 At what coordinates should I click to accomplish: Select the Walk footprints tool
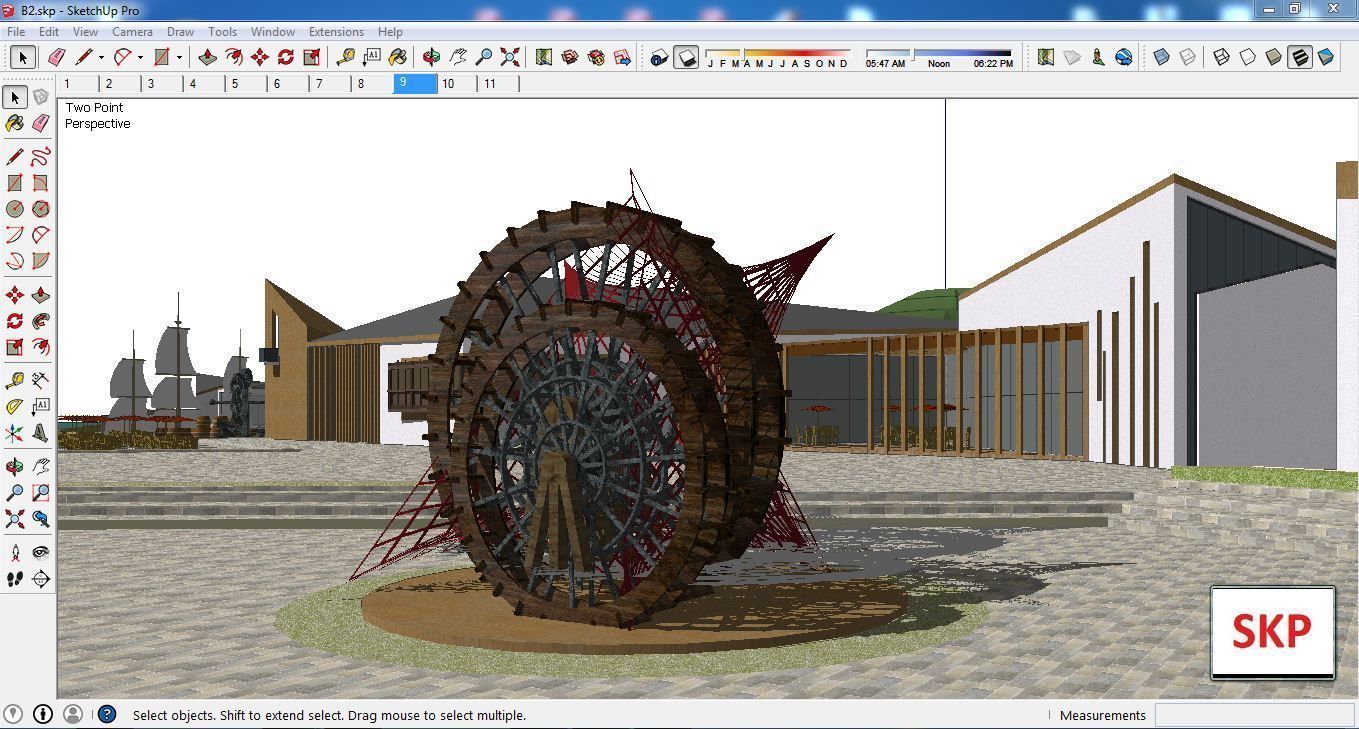click(14, 579)
